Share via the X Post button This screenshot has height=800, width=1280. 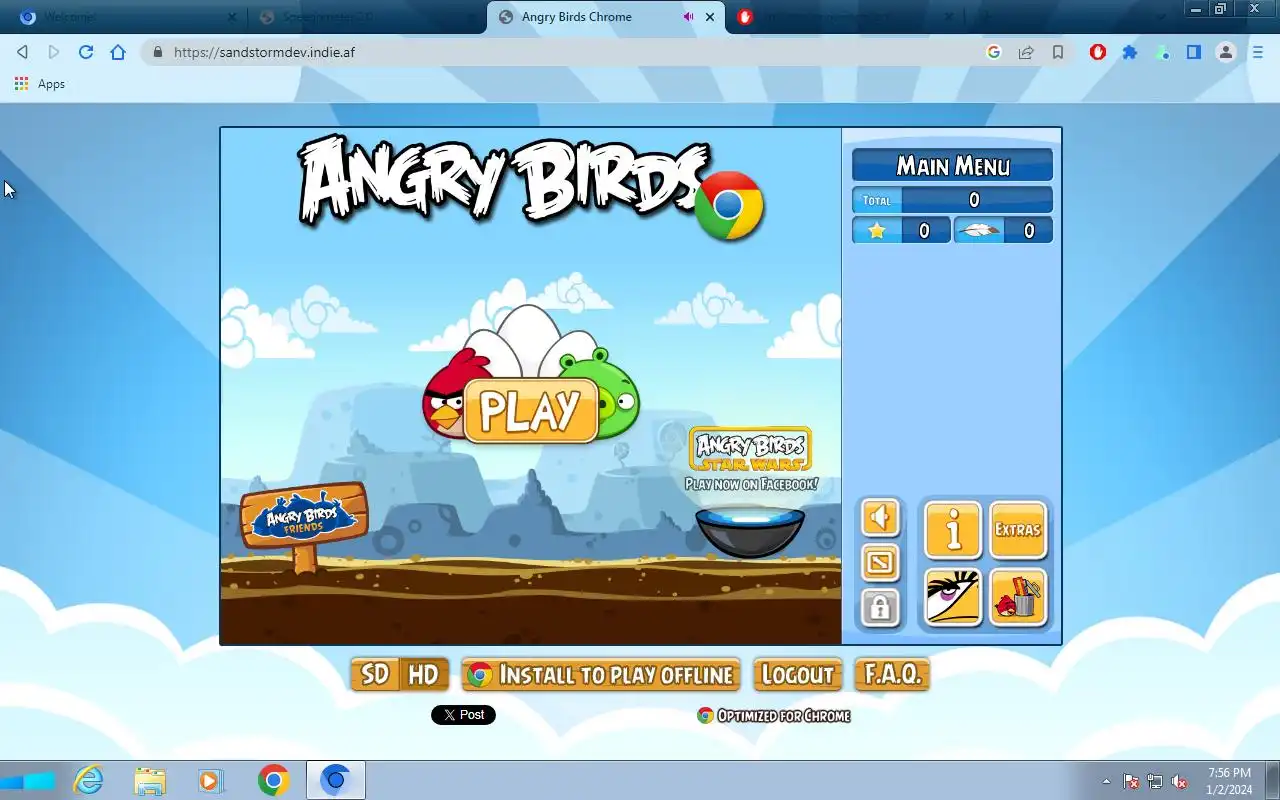click(463, 715)
